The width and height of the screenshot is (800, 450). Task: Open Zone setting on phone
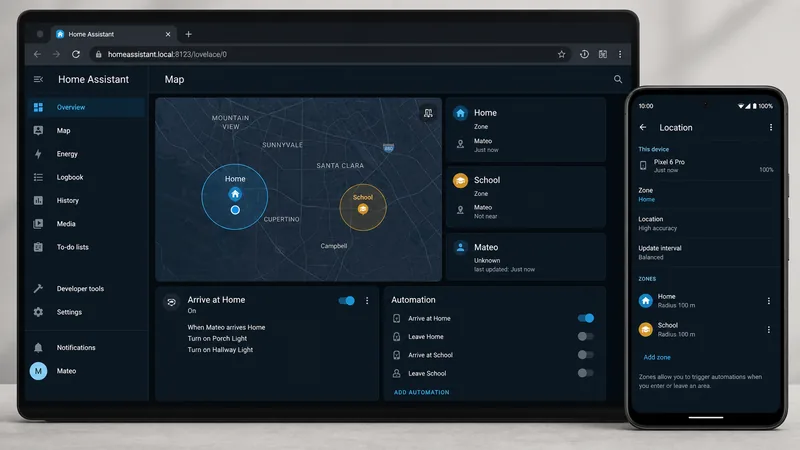(706, 194)
